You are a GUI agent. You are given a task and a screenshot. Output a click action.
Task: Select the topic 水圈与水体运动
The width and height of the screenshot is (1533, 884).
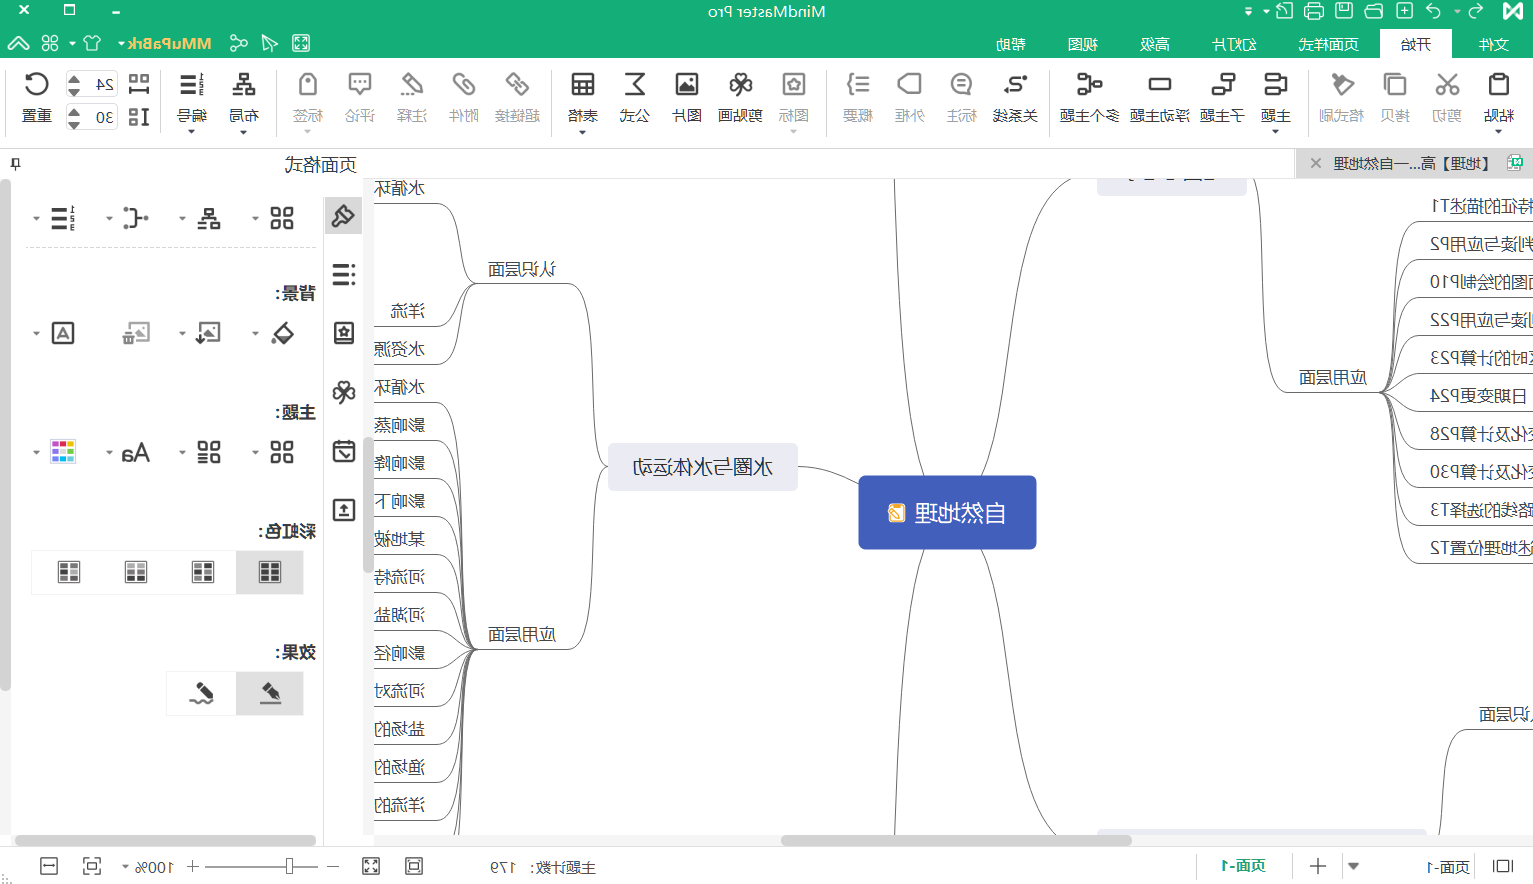[703, 467]
